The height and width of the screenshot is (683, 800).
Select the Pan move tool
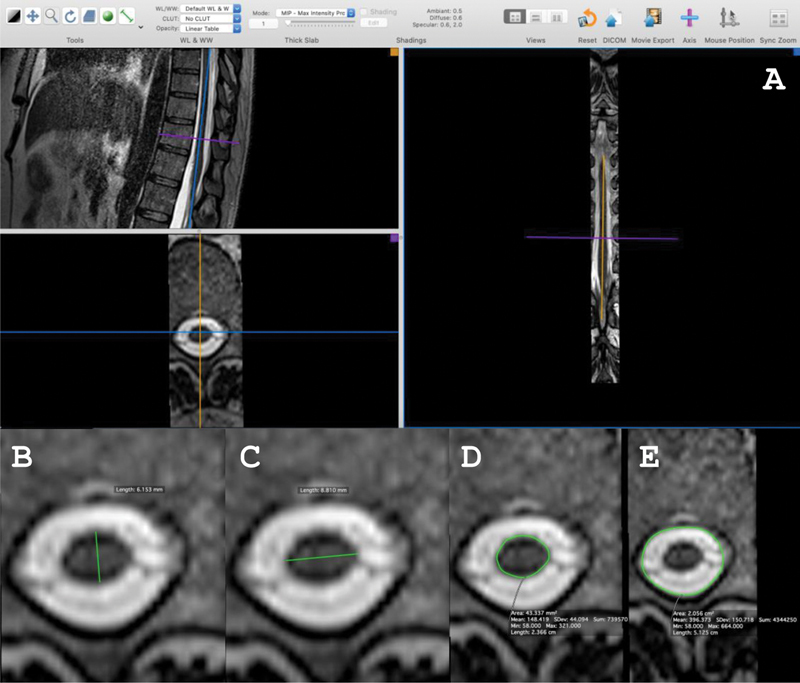[x=32, y=16]
